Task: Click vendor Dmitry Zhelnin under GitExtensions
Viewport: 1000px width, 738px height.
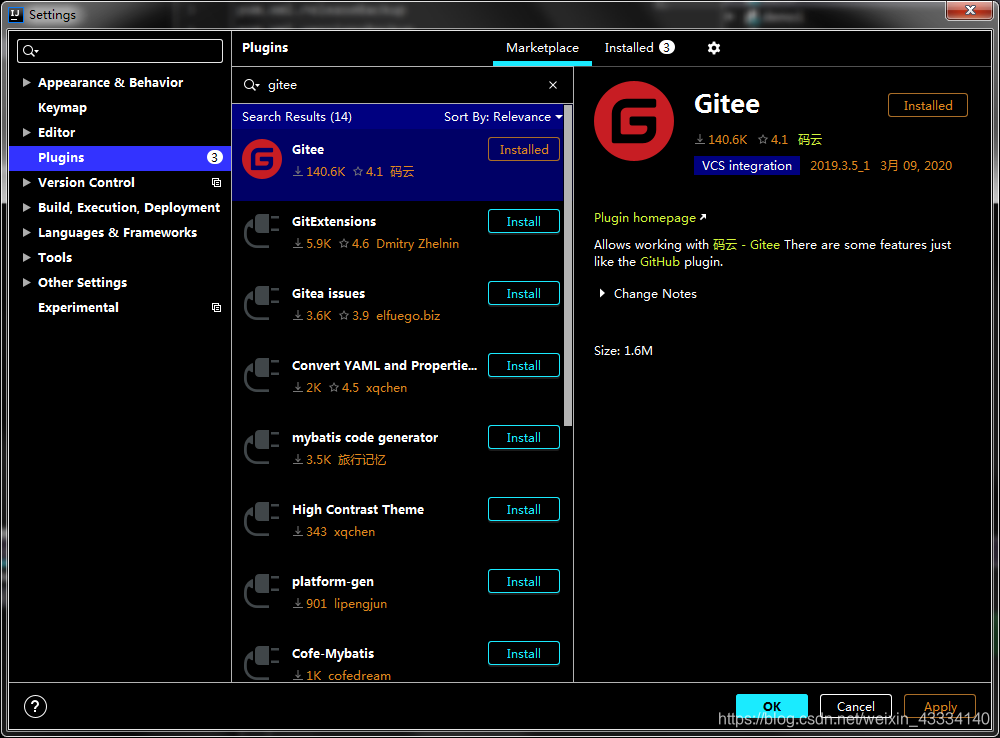Action: (417, 244)
